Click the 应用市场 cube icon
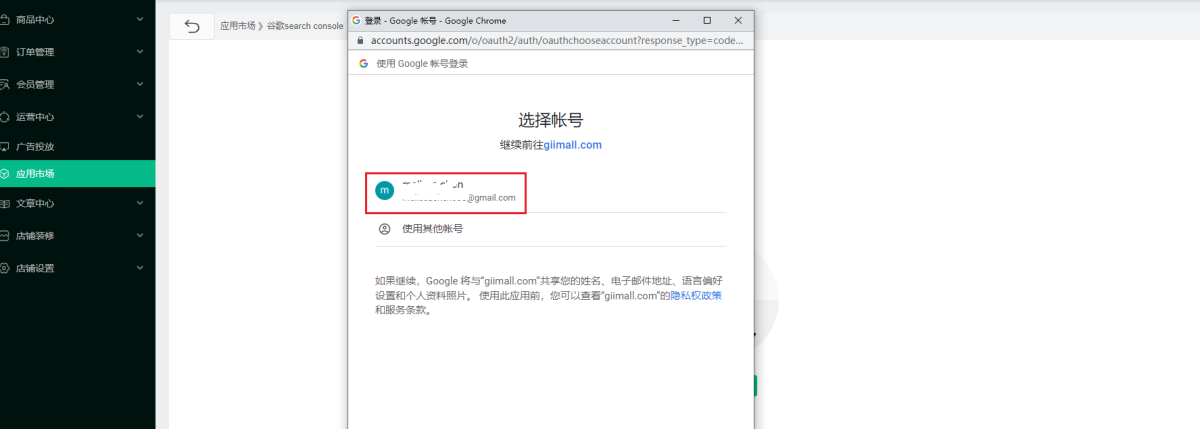 point(5,174)
